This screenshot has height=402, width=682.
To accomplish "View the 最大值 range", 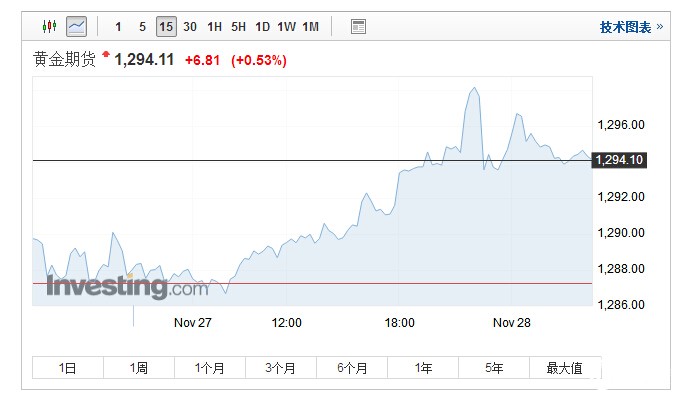I will (564, 368).
